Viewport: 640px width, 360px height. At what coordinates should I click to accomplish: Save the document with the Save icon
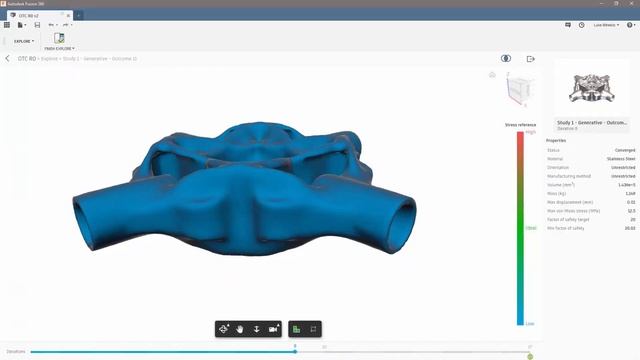[x=37, y=25]
